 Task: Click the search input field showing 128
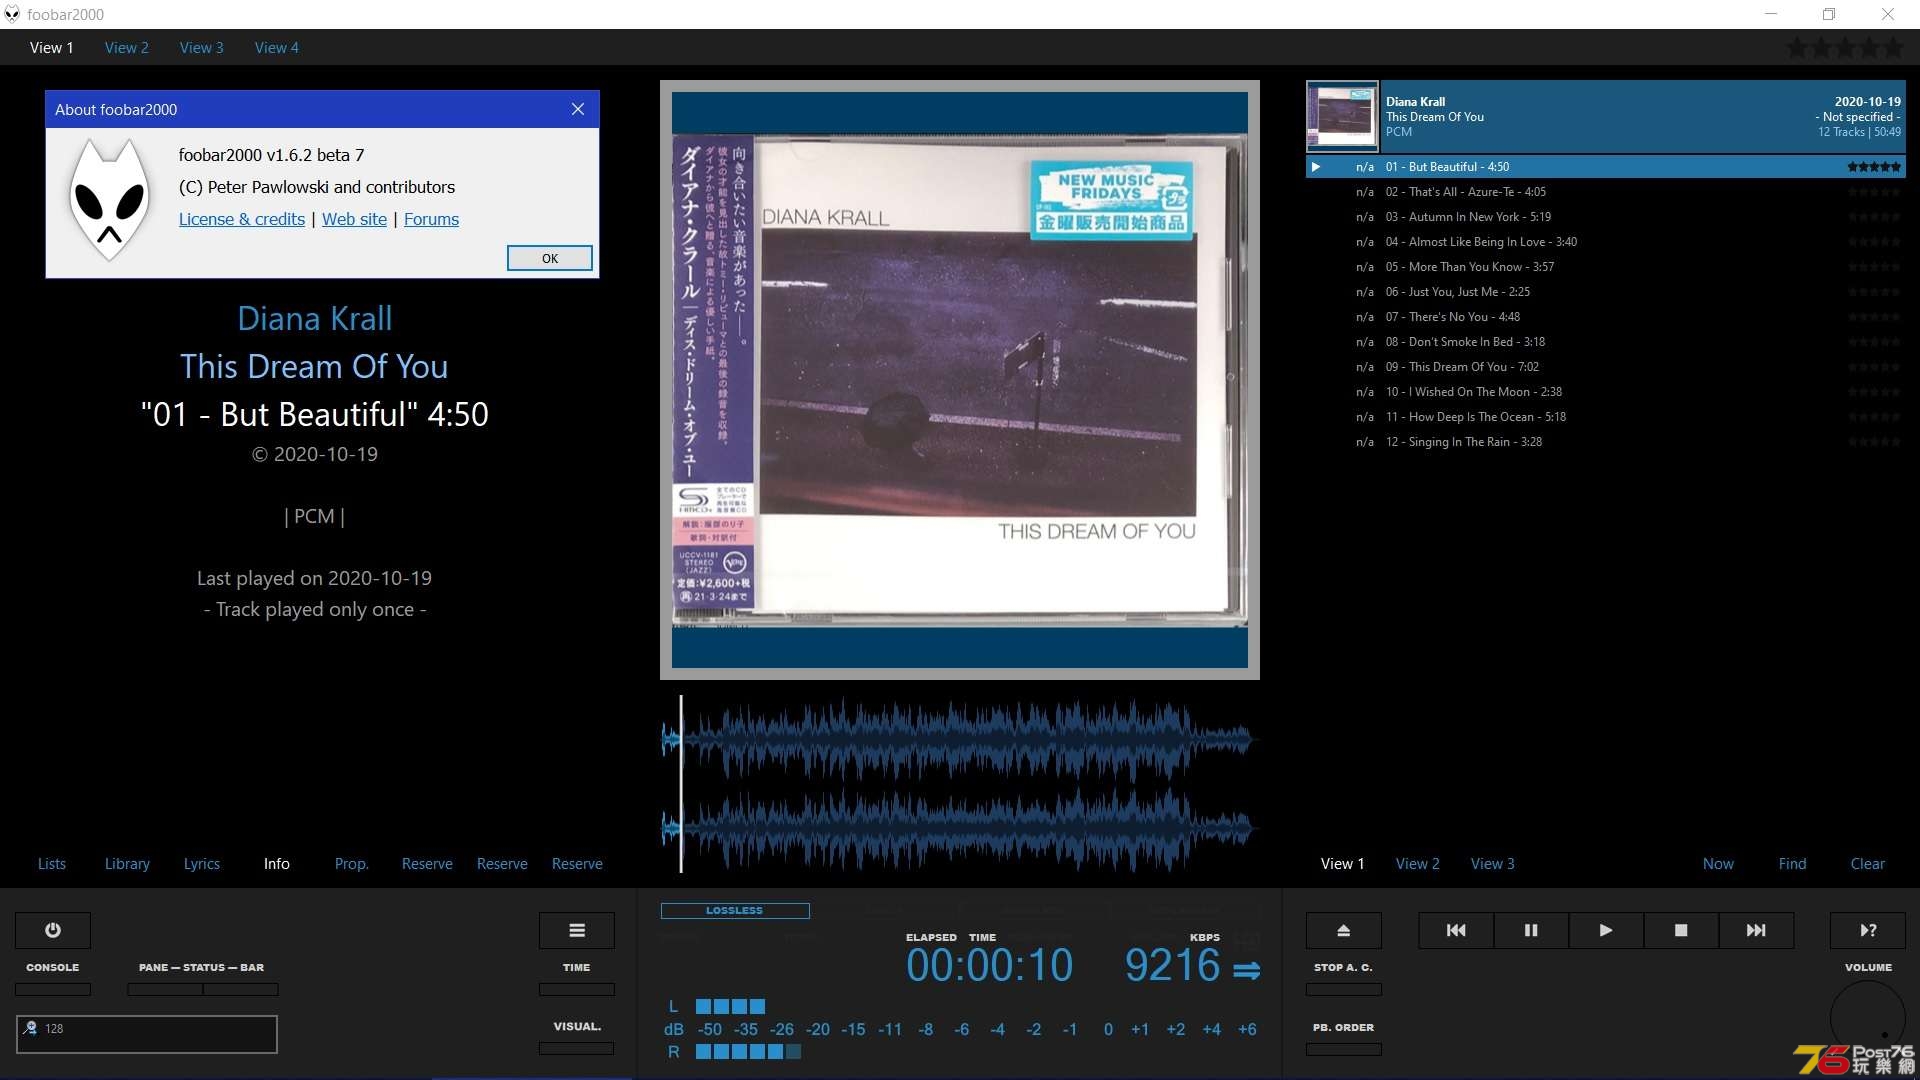coord(147,1034)
